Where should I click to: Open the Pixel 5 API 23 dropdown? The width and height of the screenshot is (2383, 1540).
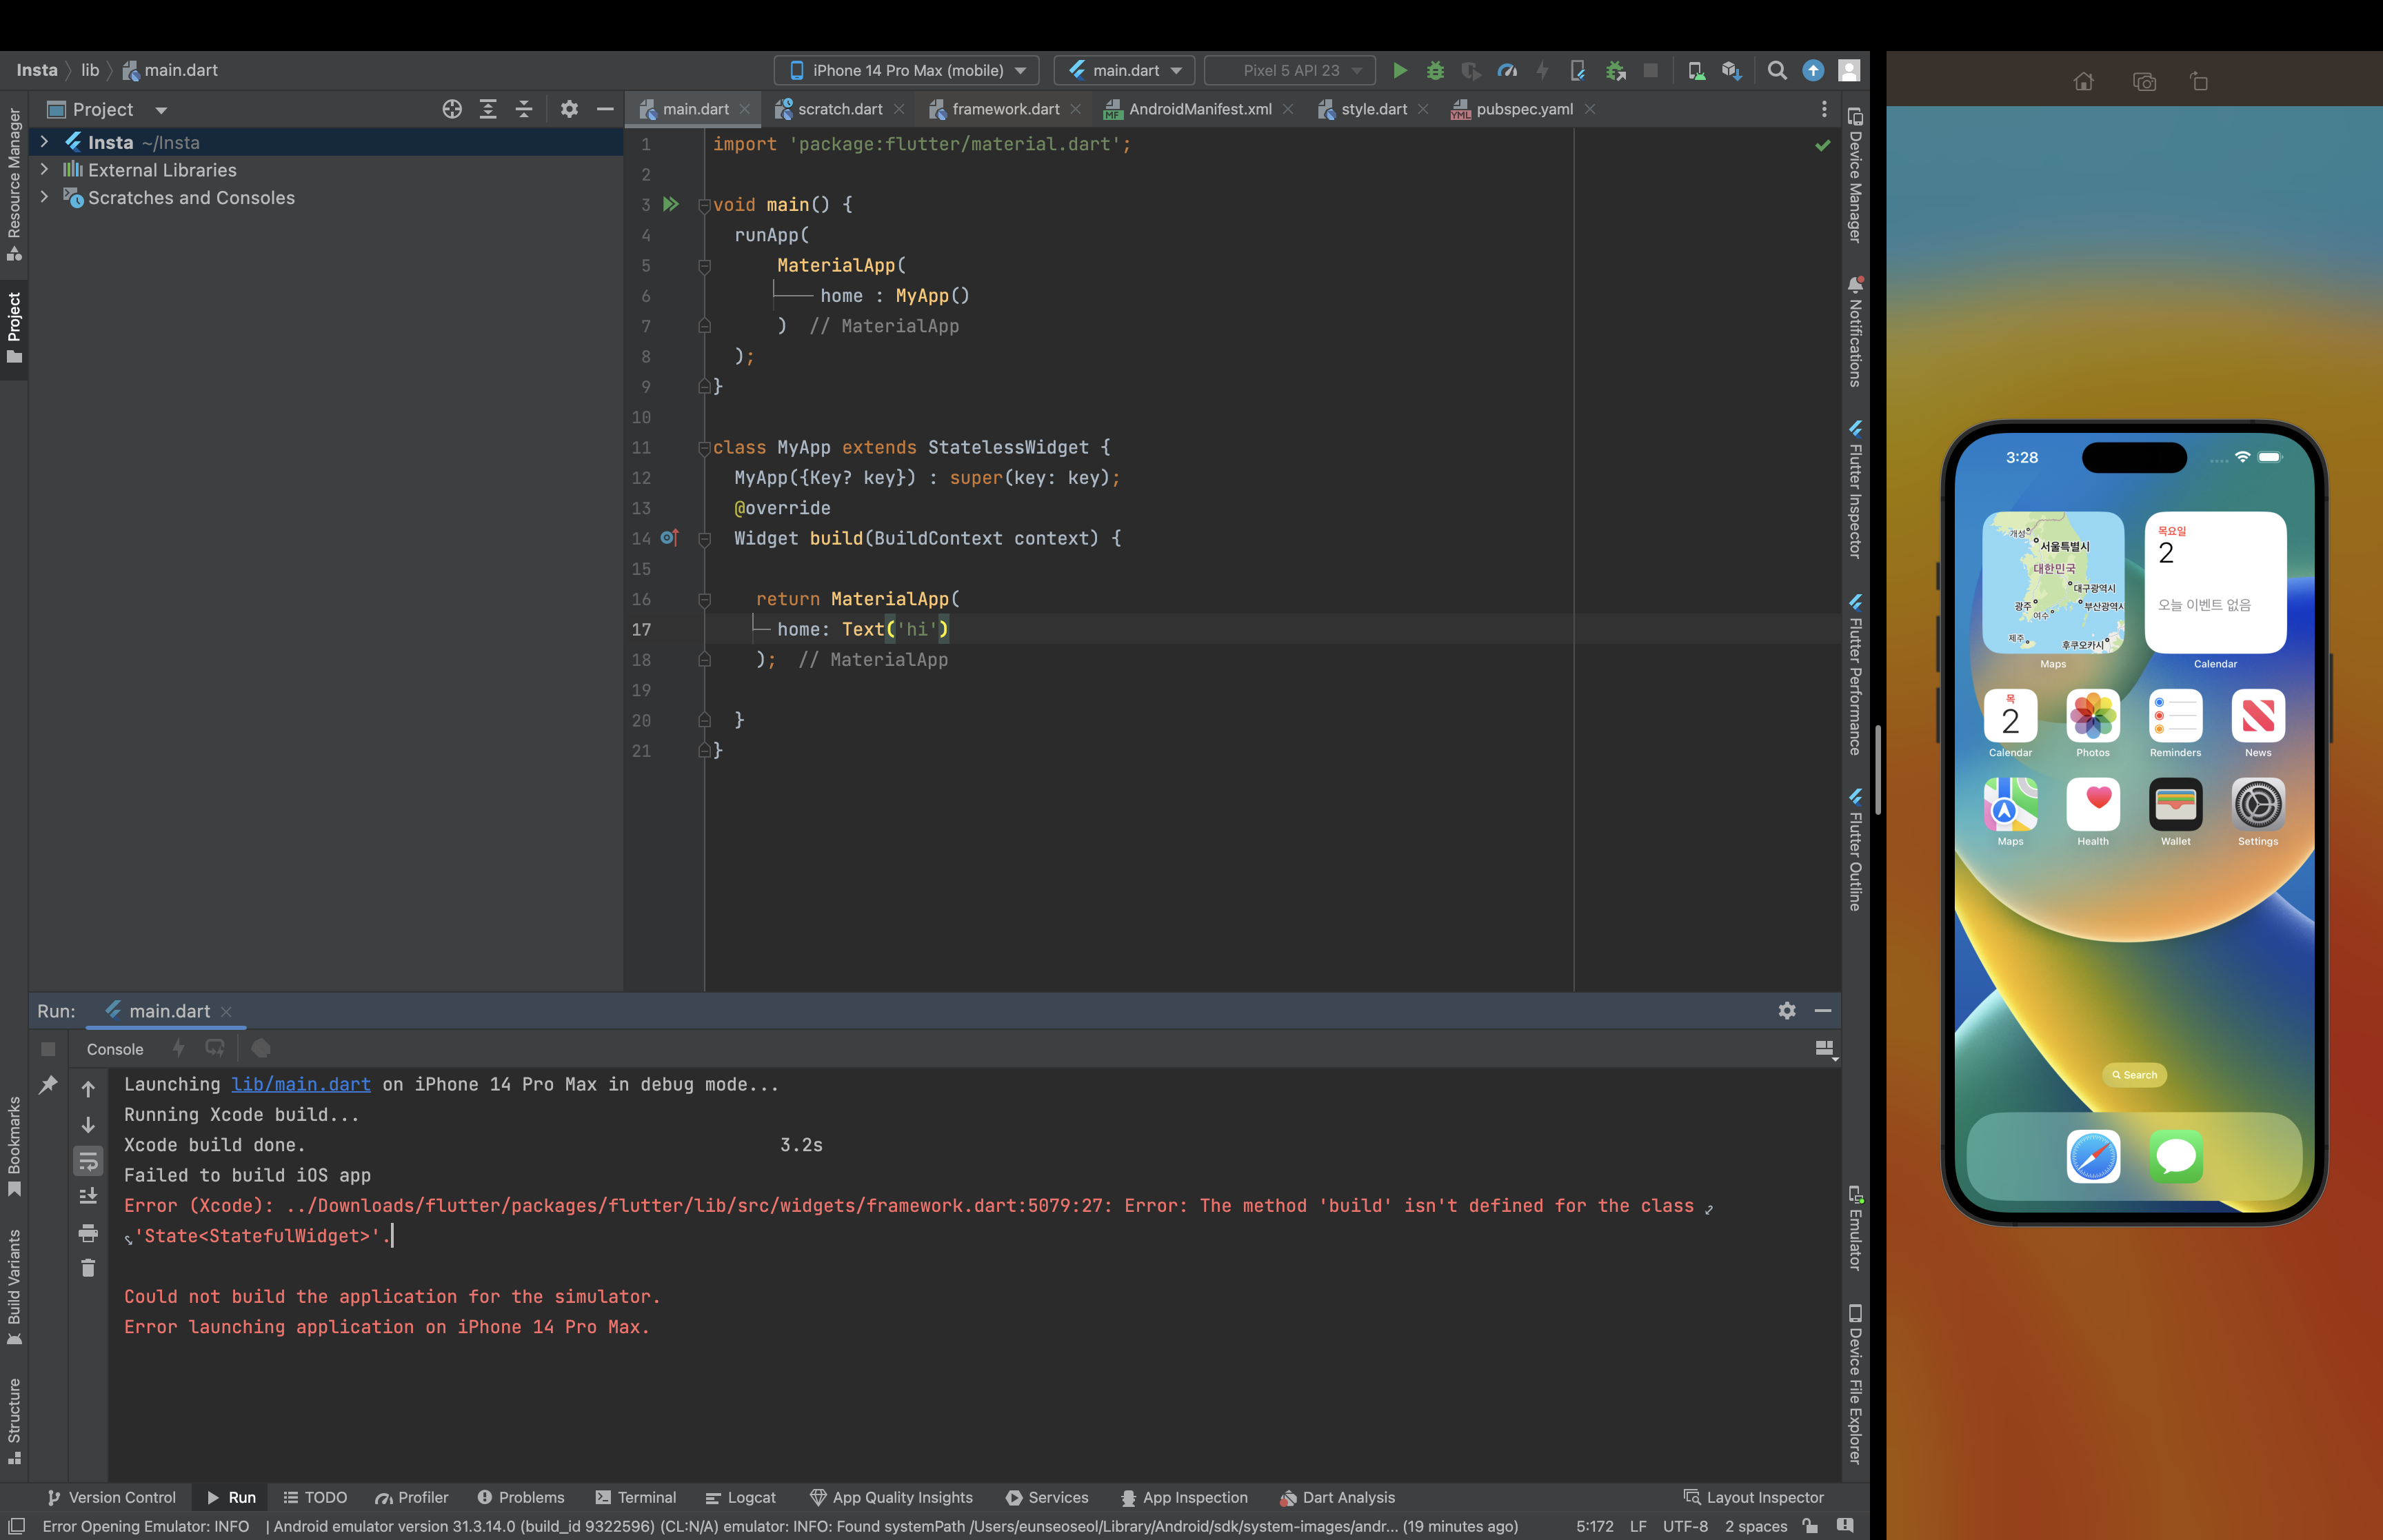pyautogui.click(x=1290, y=71)
